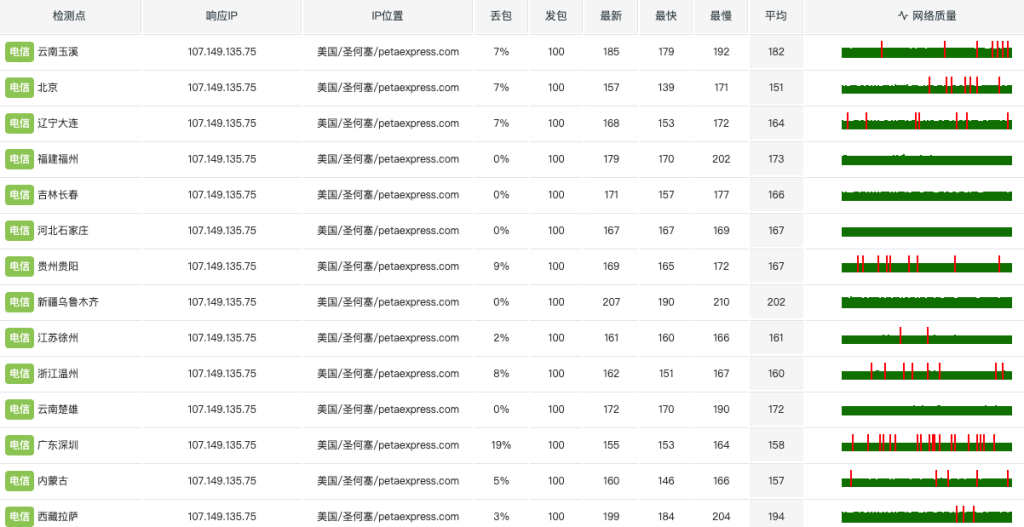Click the 电信 badge beside 云南玉溪
This screenshot has width=1024, height=527.
[19, 52]
